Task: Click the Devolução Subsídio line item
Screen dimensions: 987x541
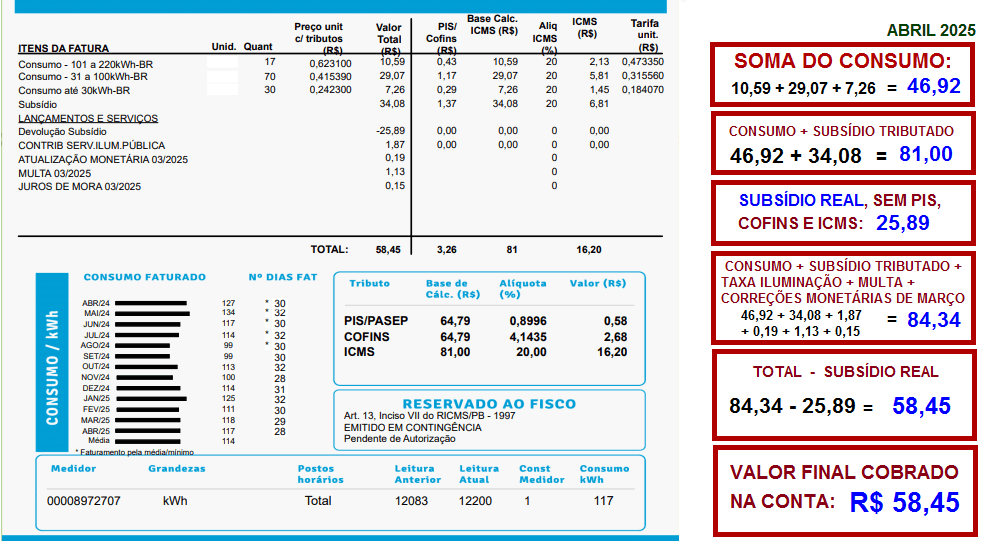Action: tap(62, 131)
